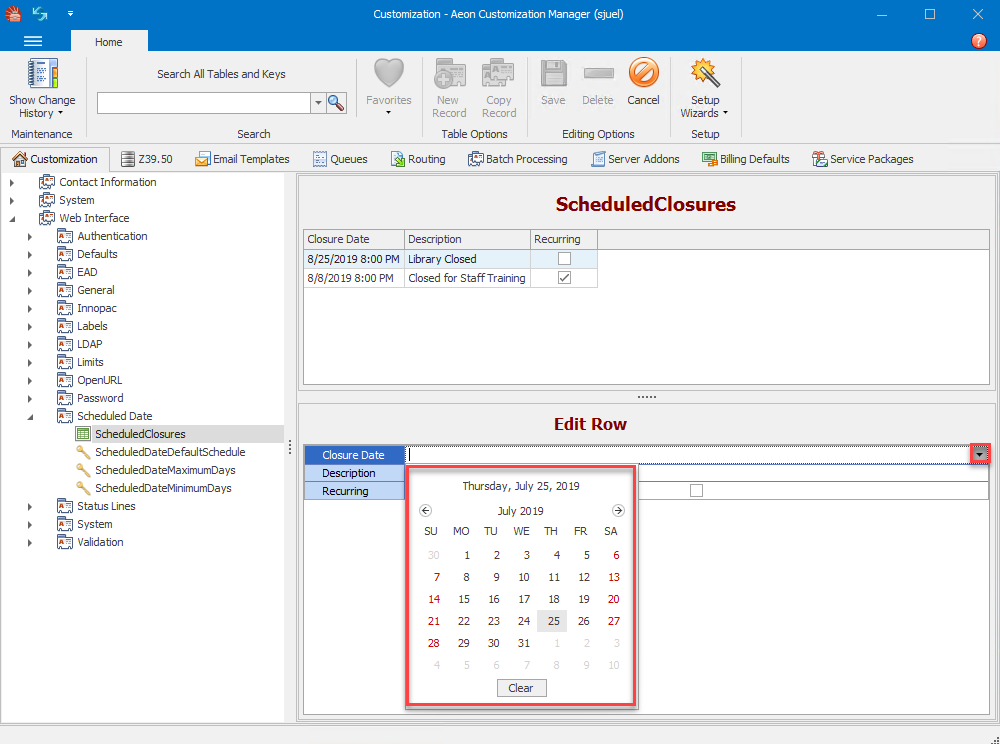Click the red help question icon

(x=979, y=41)
